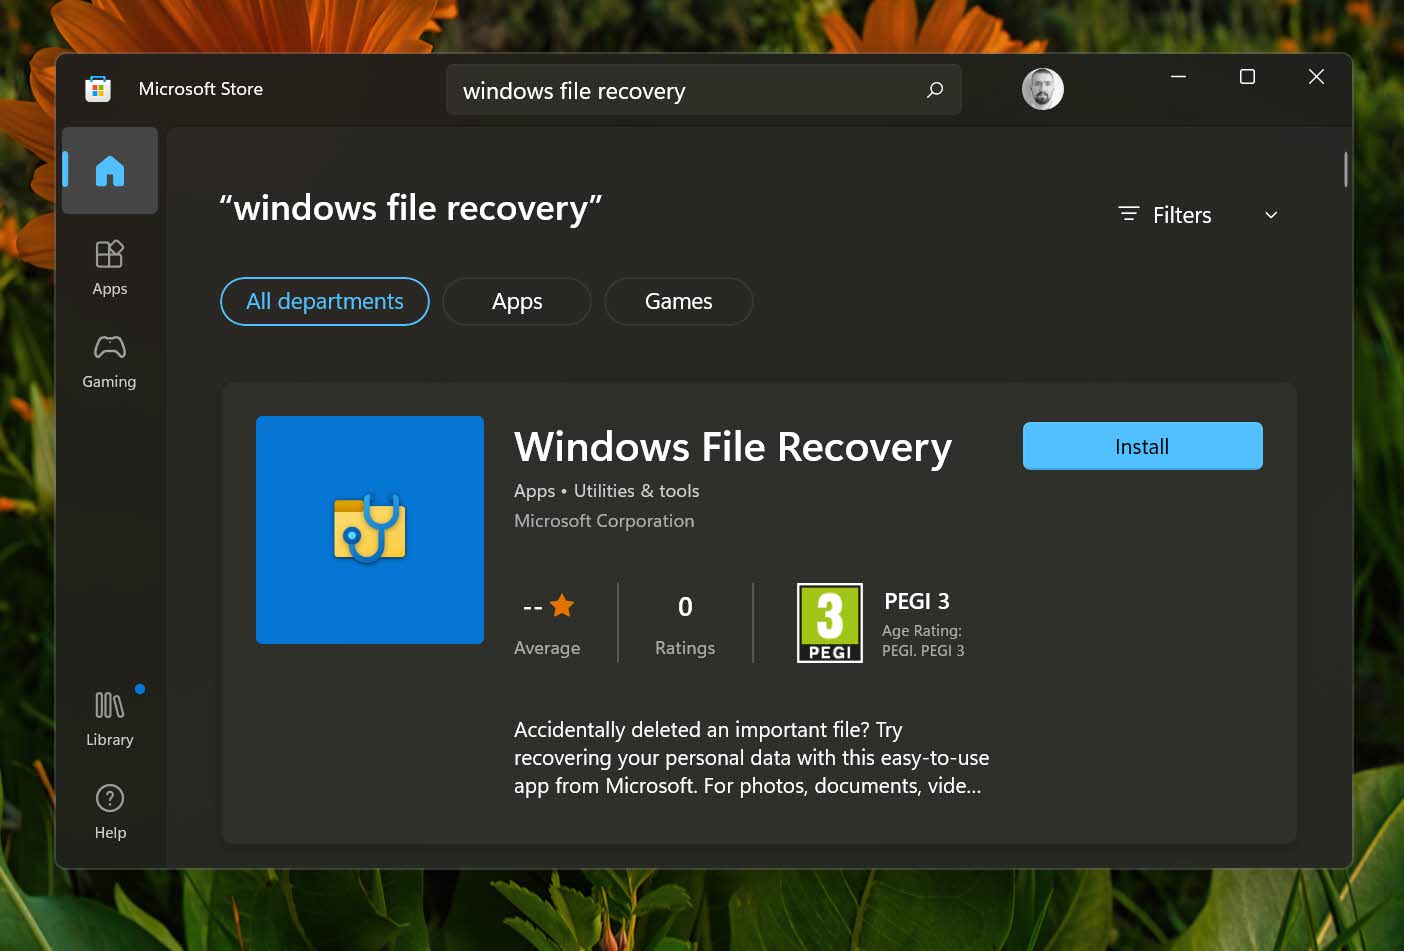Open the Home section in sidebar

click(x=110, y=171)
